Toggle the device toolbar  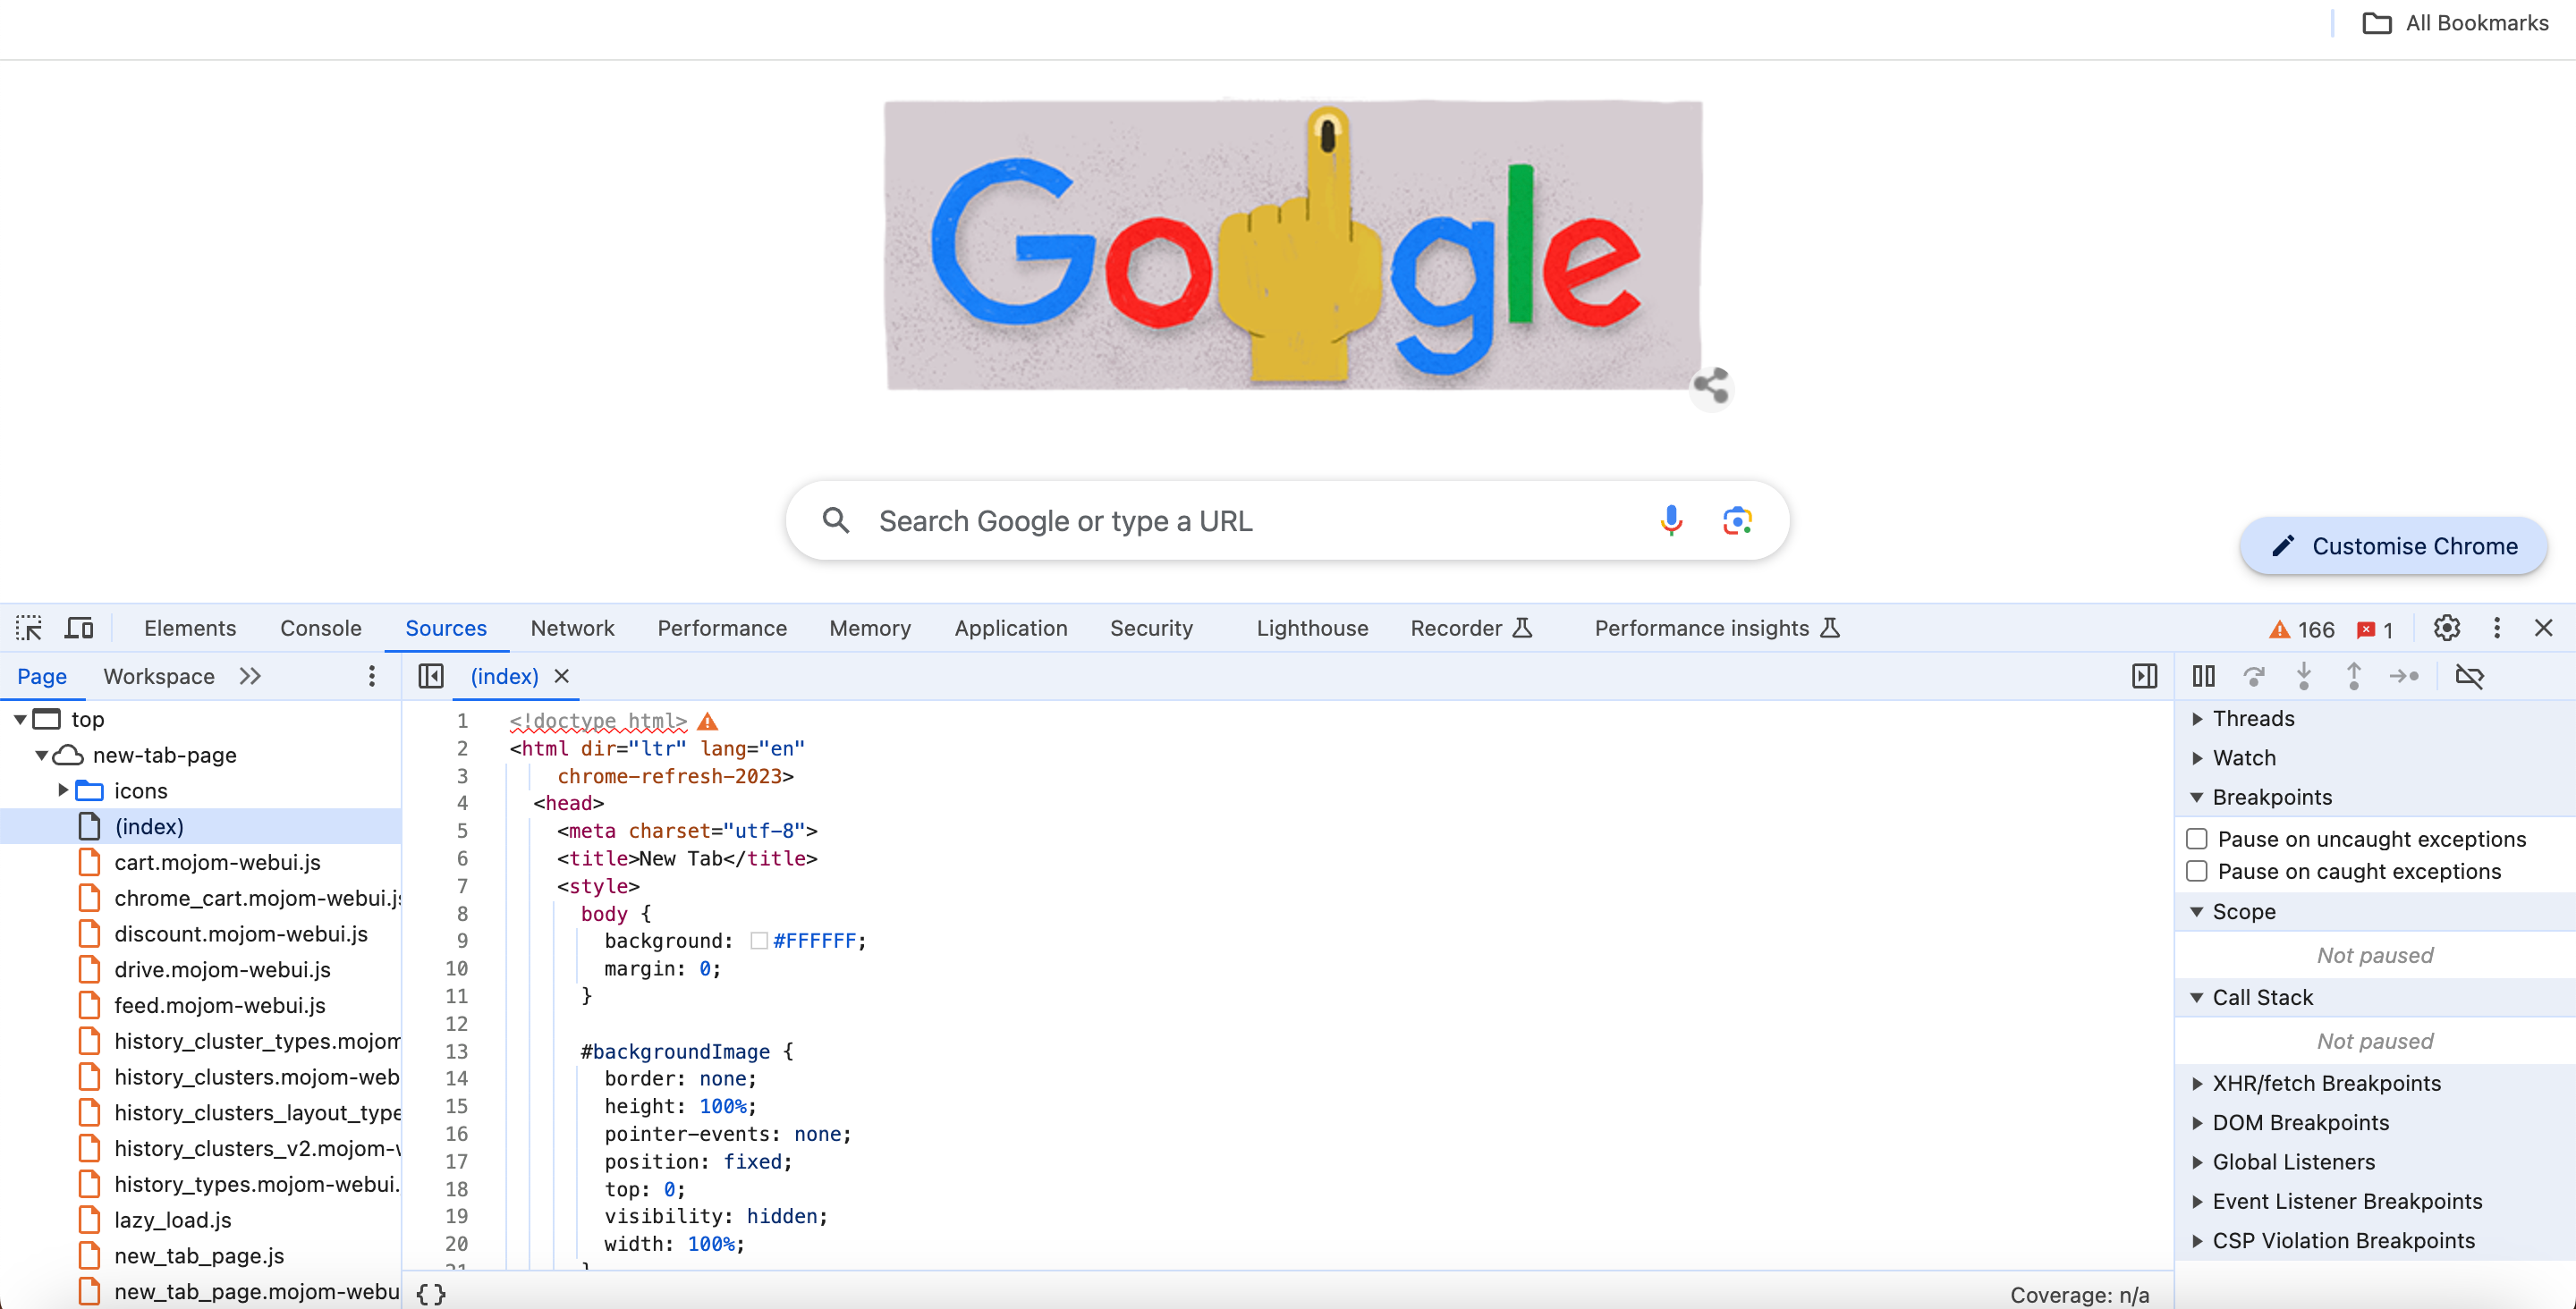pos(78,627)
